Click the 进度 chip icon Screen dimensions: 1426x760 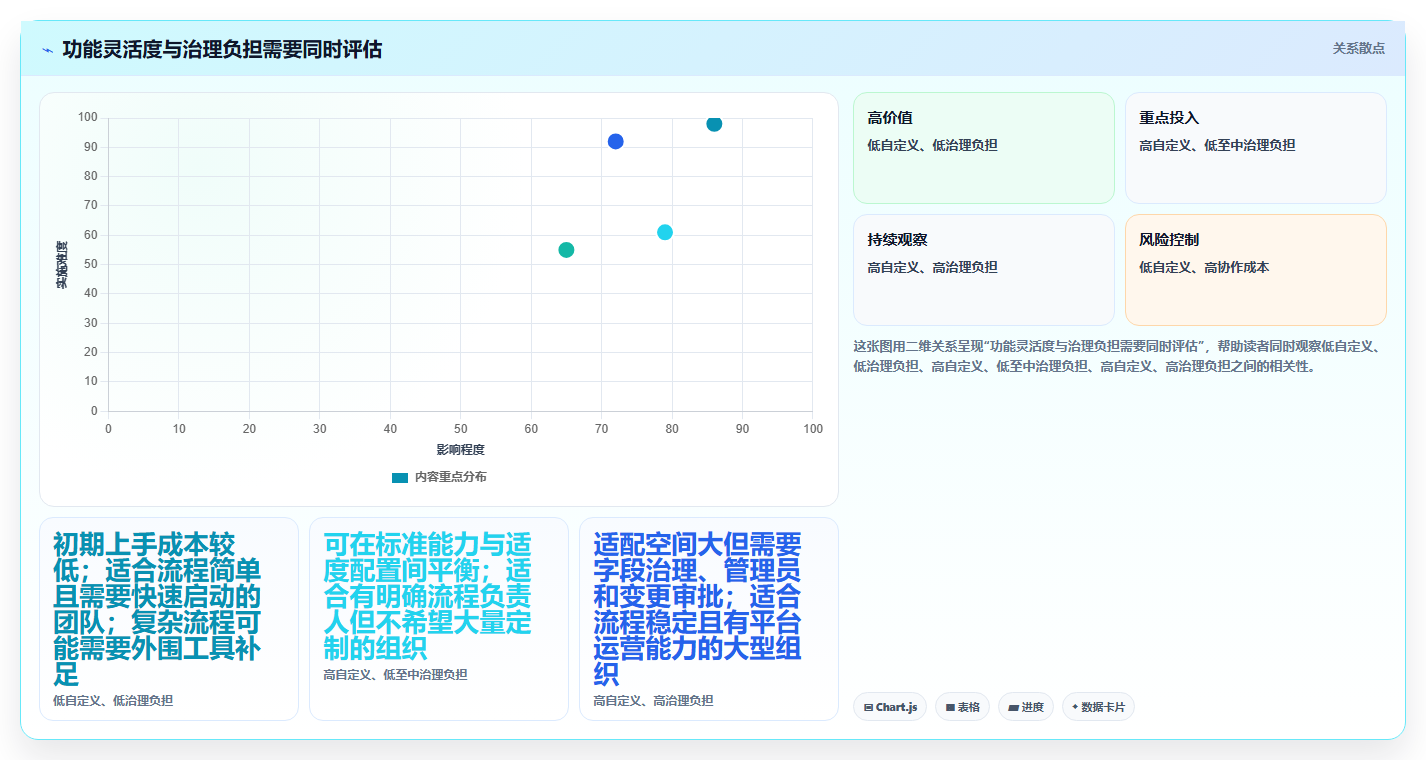pyautogui.click(x=1013, y=707)
